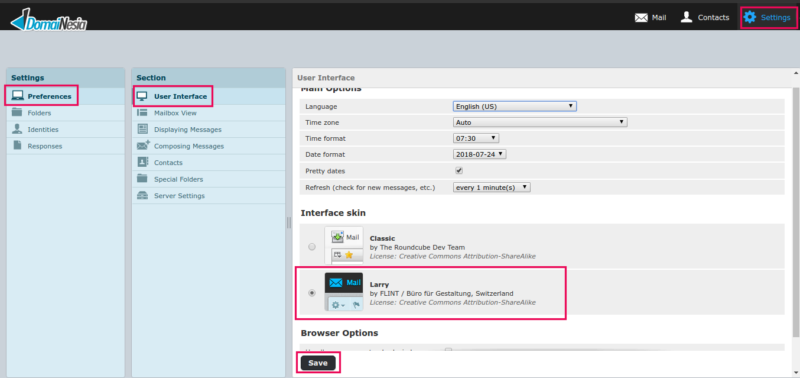The height and width of the screenshot is (378, 800).
Task: Click the Language label
Action: pyautogui.click(x=321, y=107)
